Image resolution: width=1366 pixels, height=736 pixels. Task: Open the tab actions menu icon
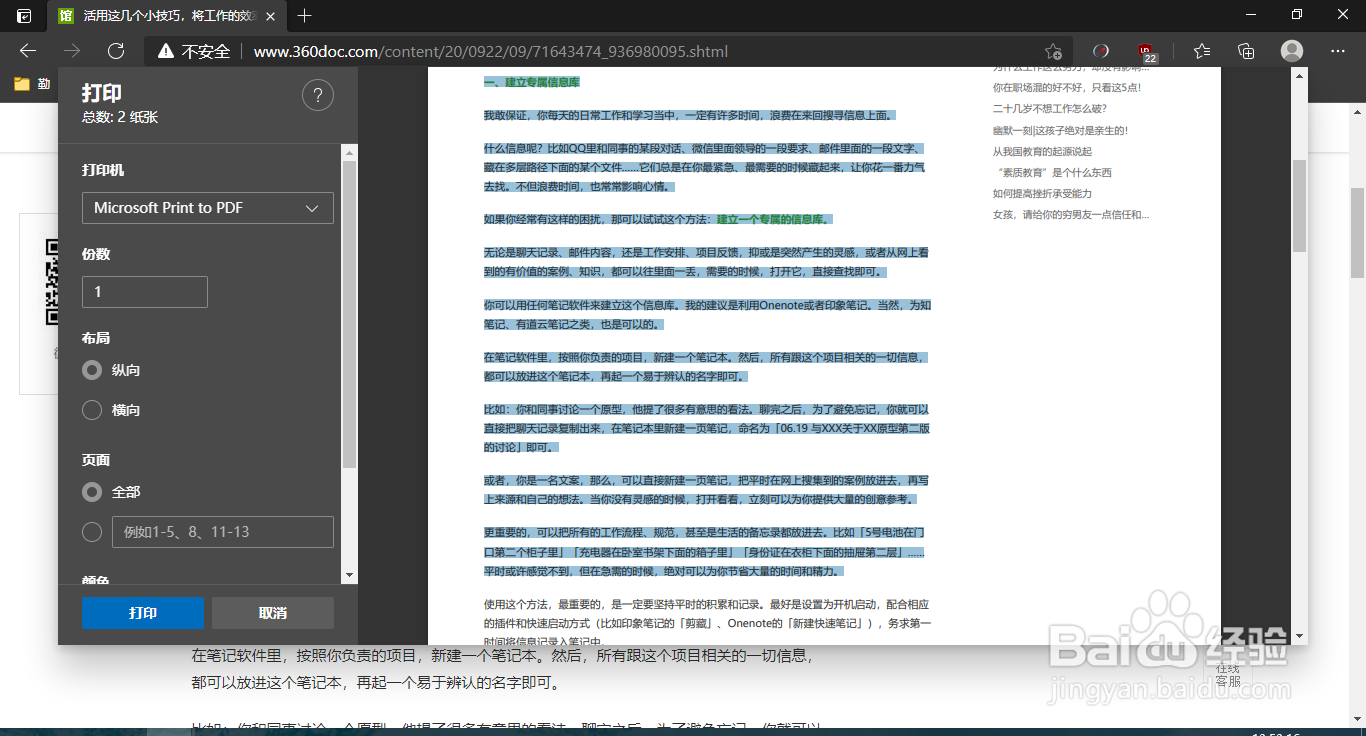(24, 16)
